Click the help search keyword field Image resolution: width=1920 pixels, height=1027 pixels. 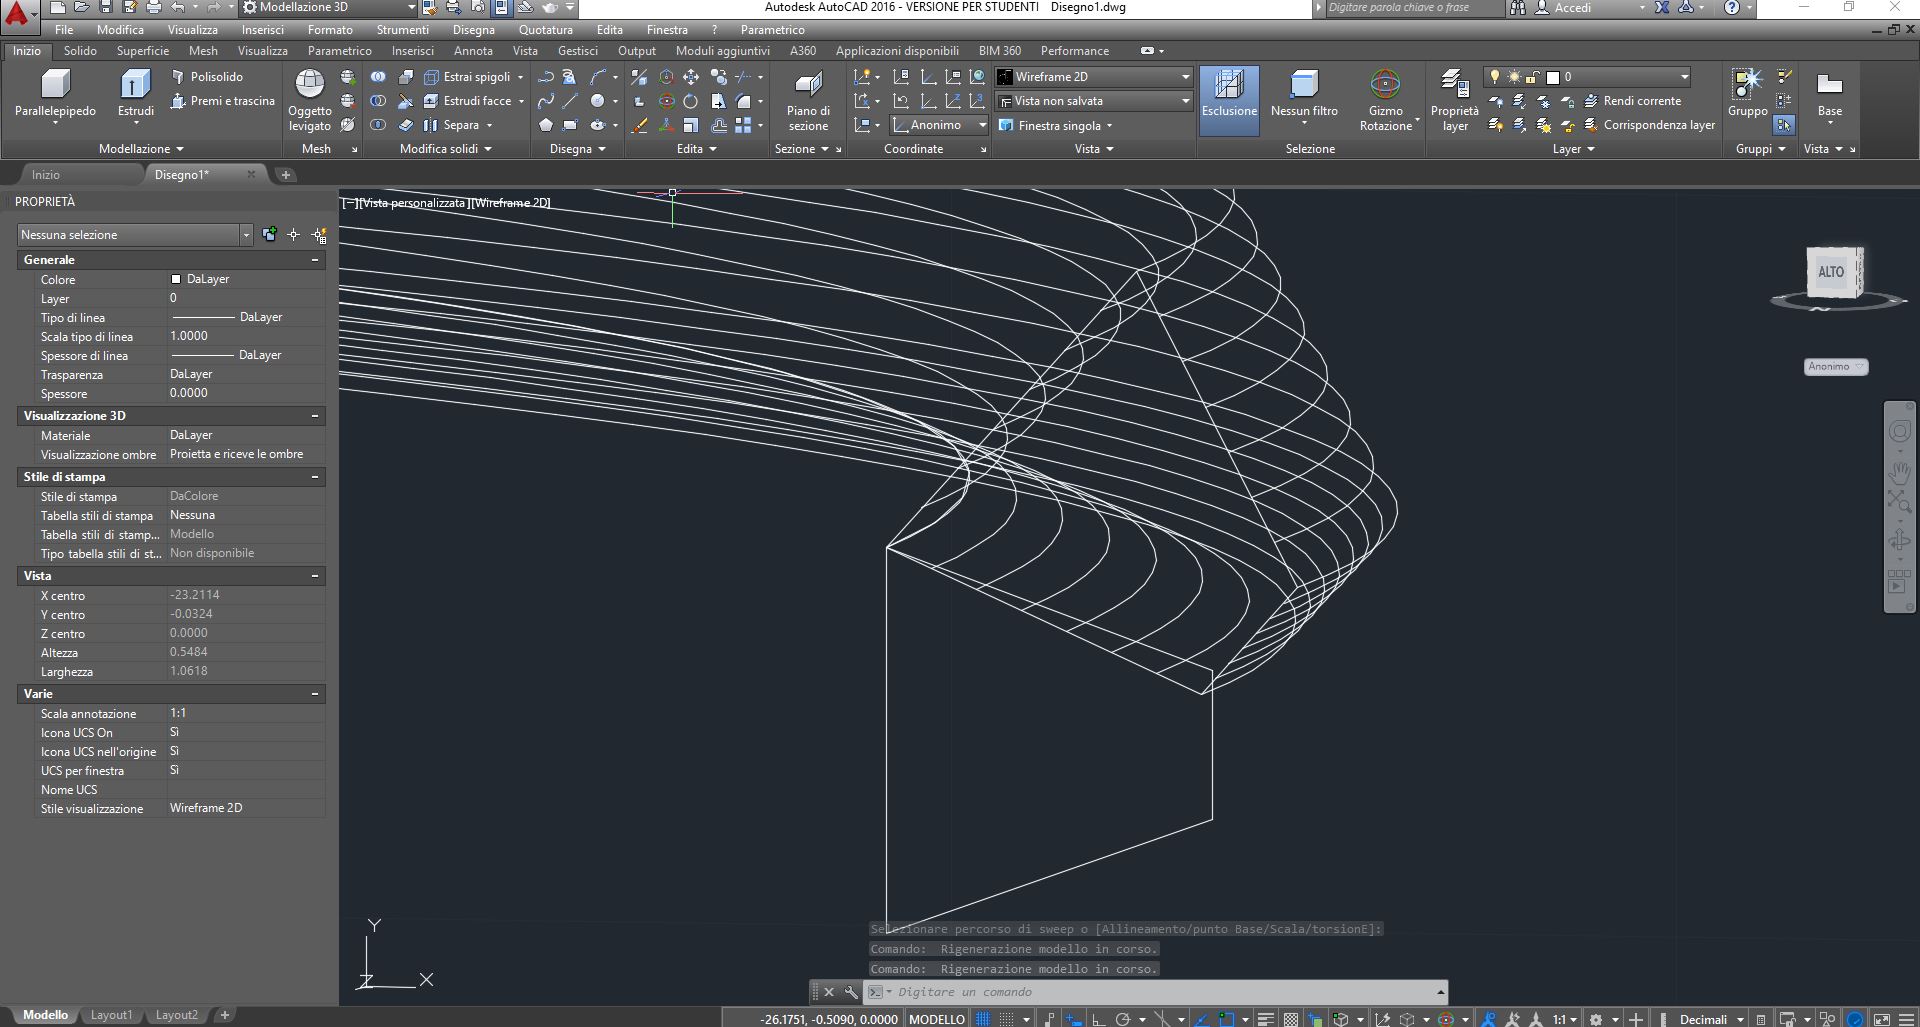pyautogui.click(x=1413, y=7)
